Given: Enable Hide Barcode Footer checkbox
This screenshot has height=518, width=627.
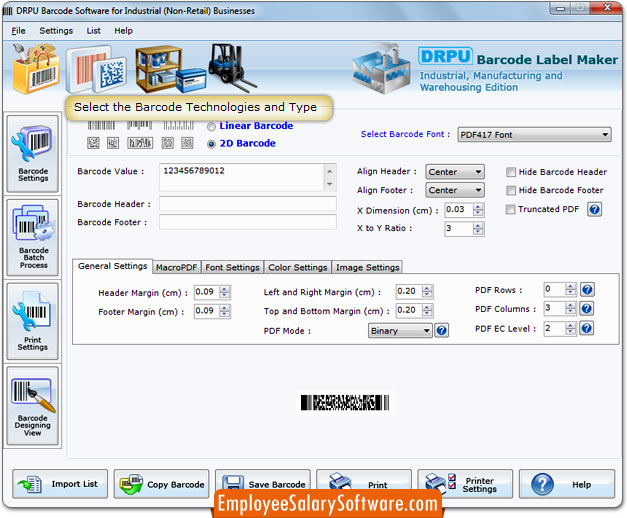Looking at the screenshot, I should pyautogui.click(x=510, y=190).
